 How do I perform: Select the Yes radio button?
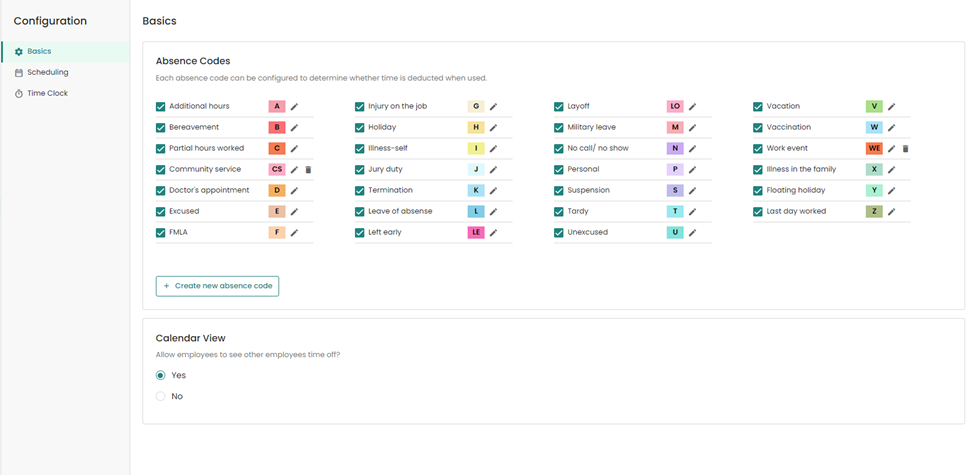click(161, 376)
